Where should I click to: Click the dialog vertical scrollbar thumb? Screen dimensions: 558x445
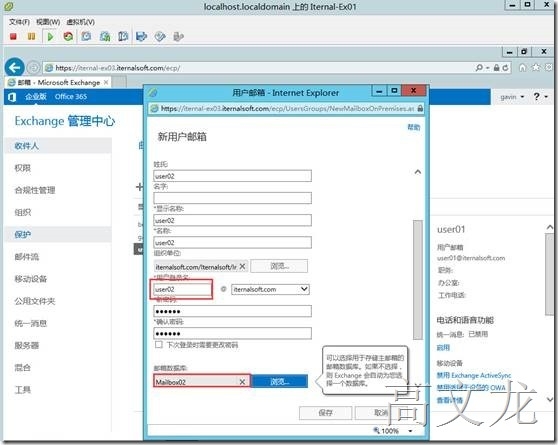coord(417,280)
